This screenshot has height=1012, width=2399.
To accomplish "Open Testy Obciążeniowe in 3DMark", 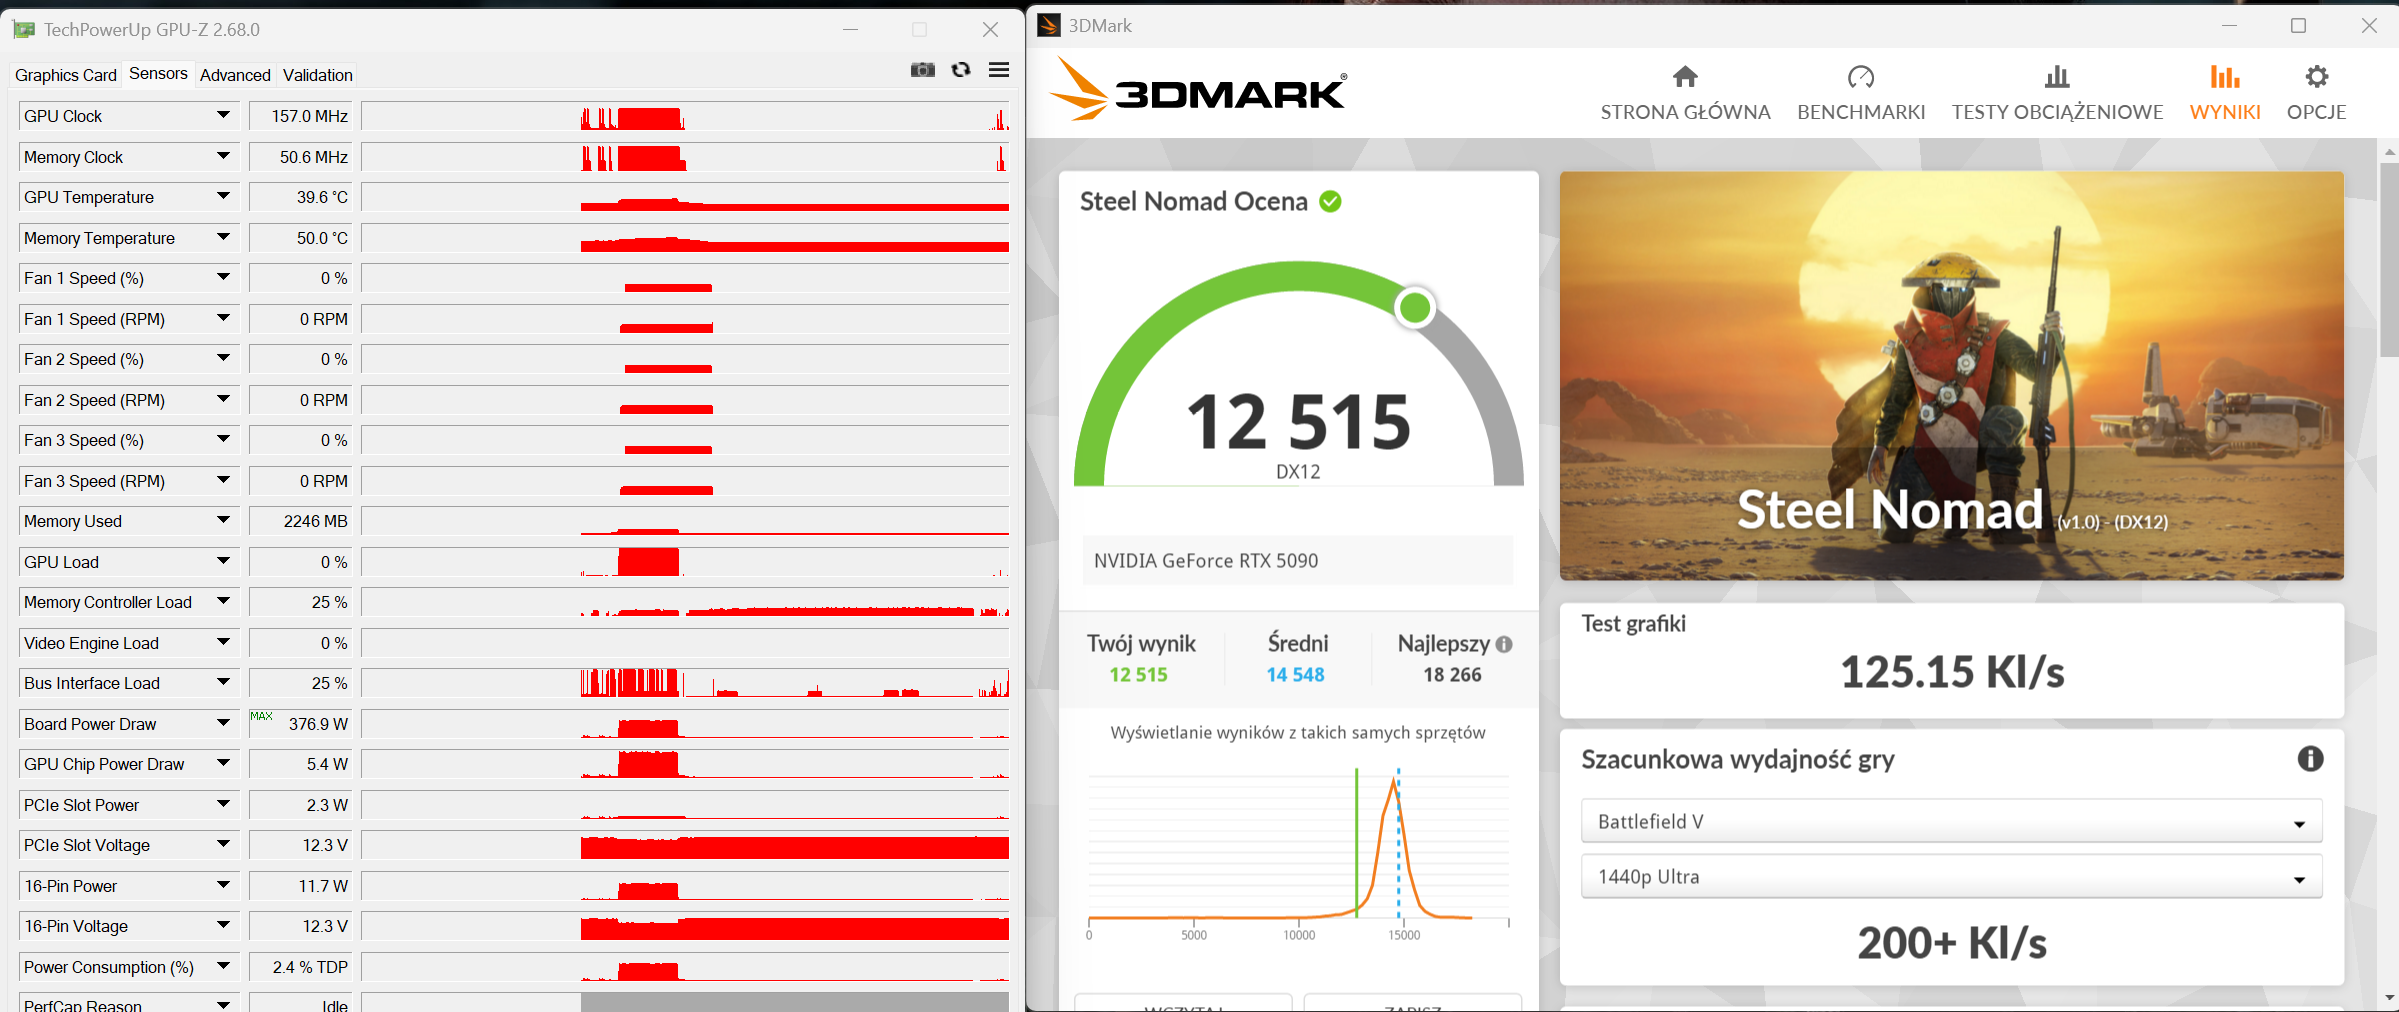I will tap(2057, 93).
